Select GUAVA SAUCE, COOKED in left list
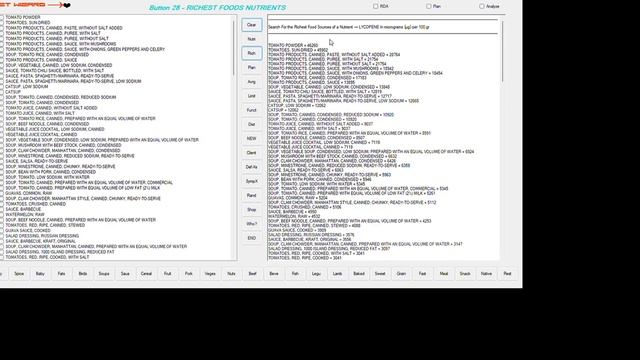This screenshot has width=640, height=360. (x=28, y=231)
